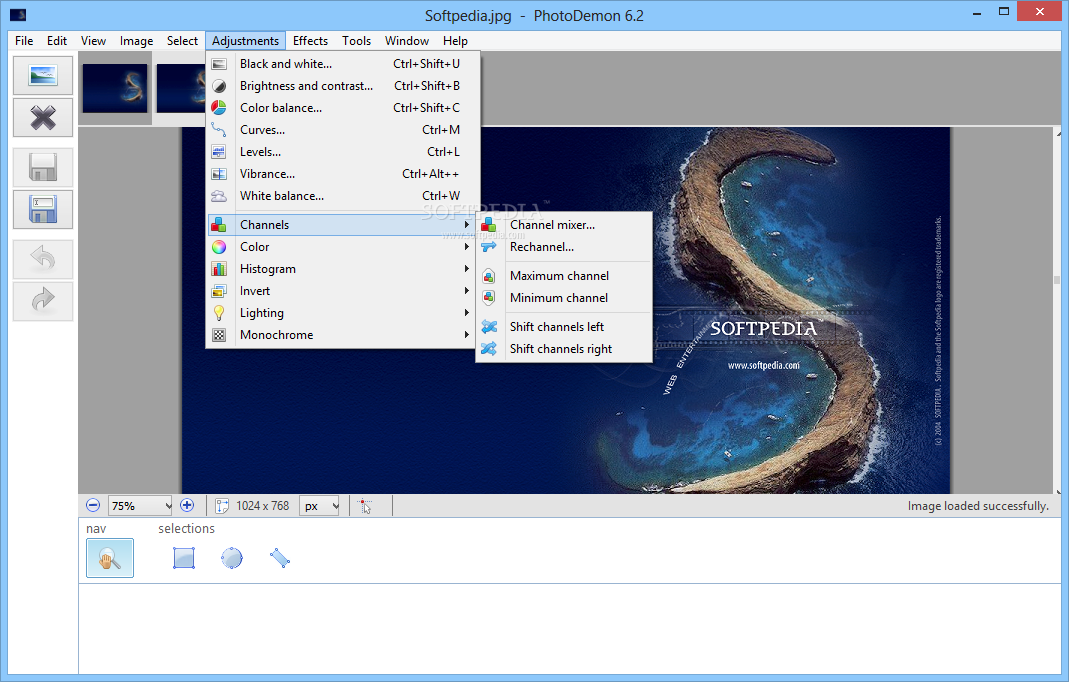Viewport: 1069px width, 682px height.
Task: Click the Save As blue floppy icon
Action: click(43, 209)
